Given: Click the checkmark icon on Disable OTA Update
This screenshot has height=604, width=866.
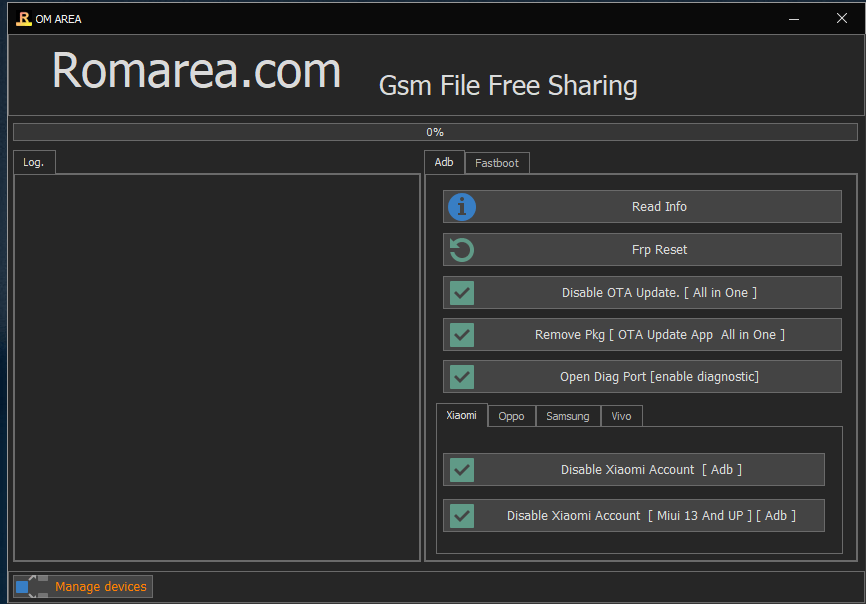Looking at the screenshot, I should coord(461,292).
